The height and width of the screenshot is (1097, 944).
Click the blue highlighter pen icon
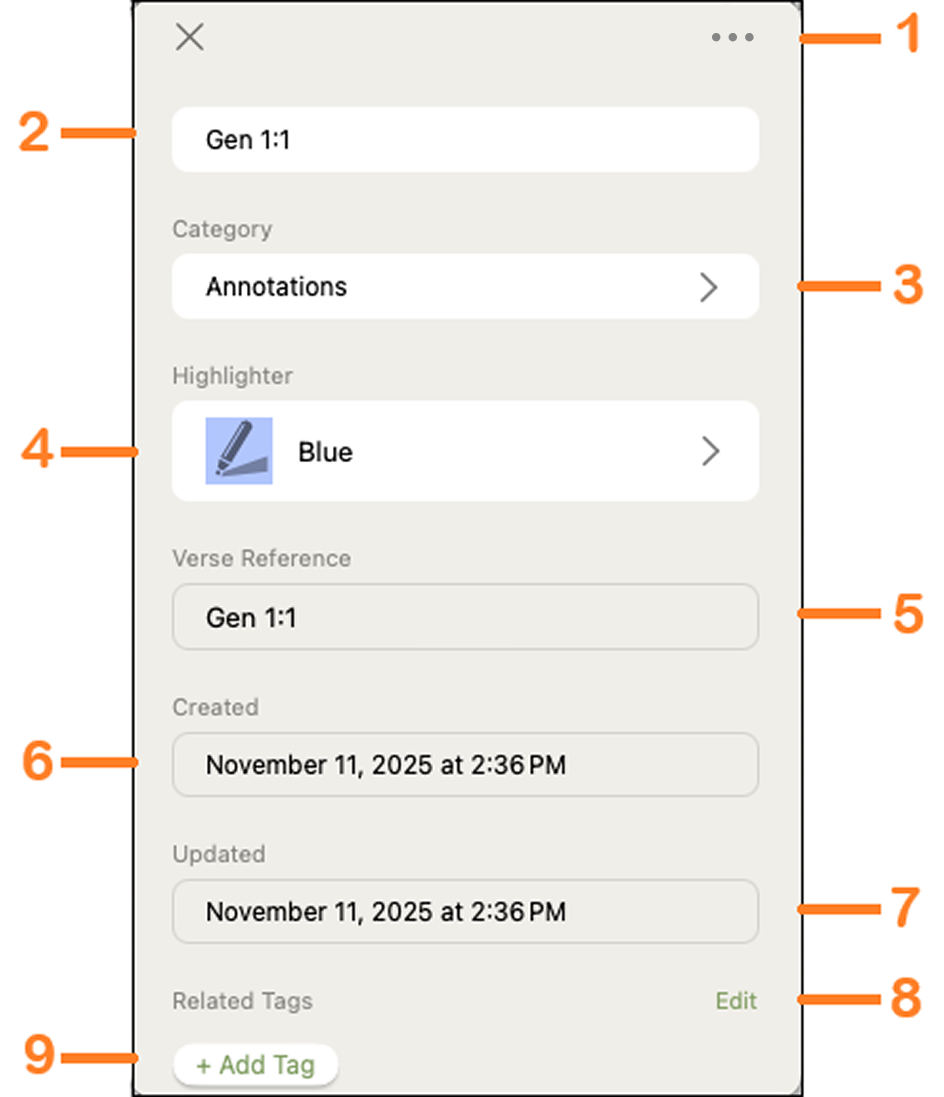[x=239, y=451]
